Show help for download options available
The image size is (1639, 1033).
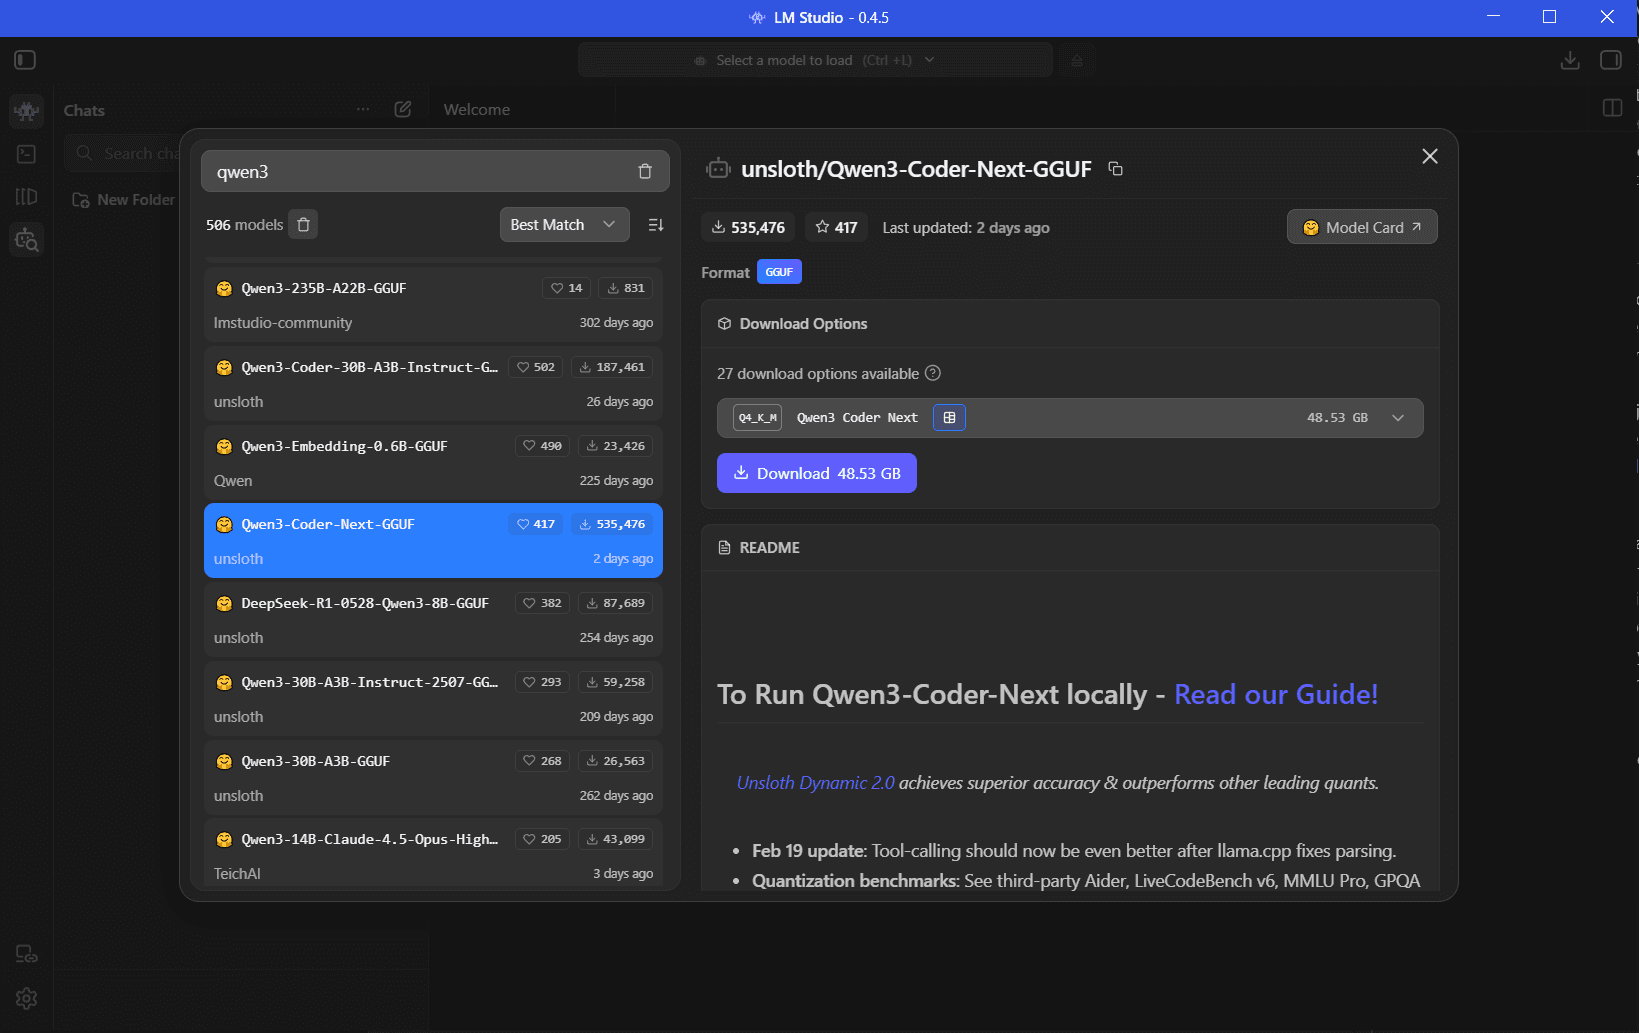pos(933,373)
